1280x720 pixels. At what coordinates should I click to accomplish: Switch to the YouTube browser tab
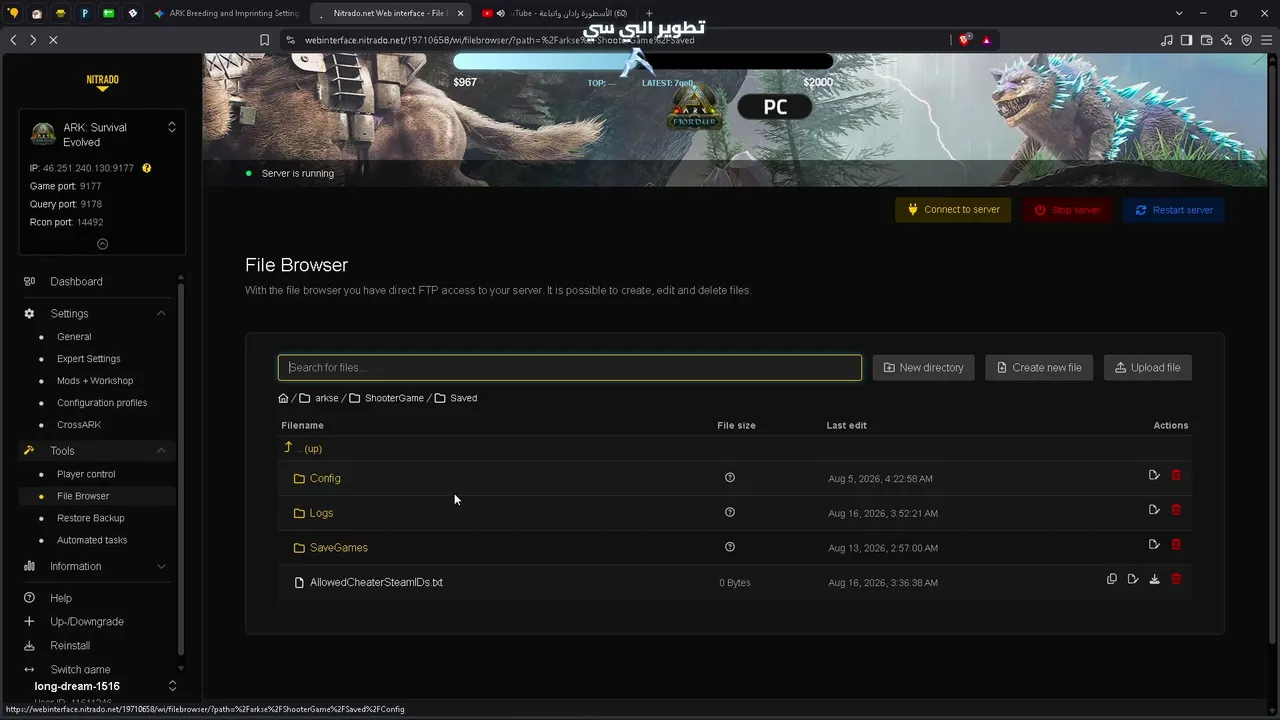tap(554, 13)
